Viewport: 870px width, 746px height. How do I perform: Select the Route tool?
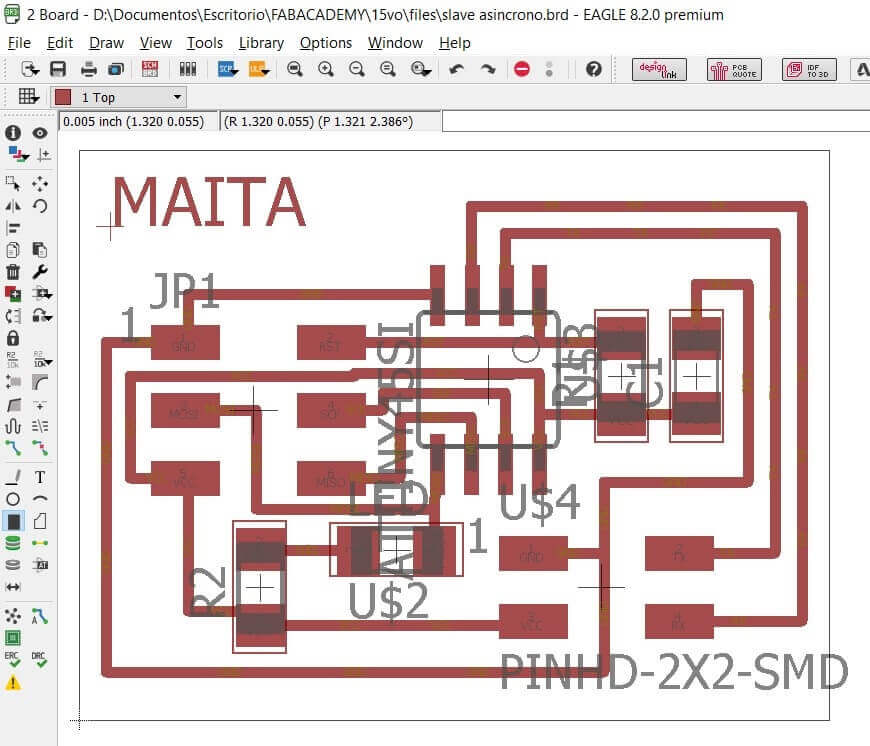13,448
